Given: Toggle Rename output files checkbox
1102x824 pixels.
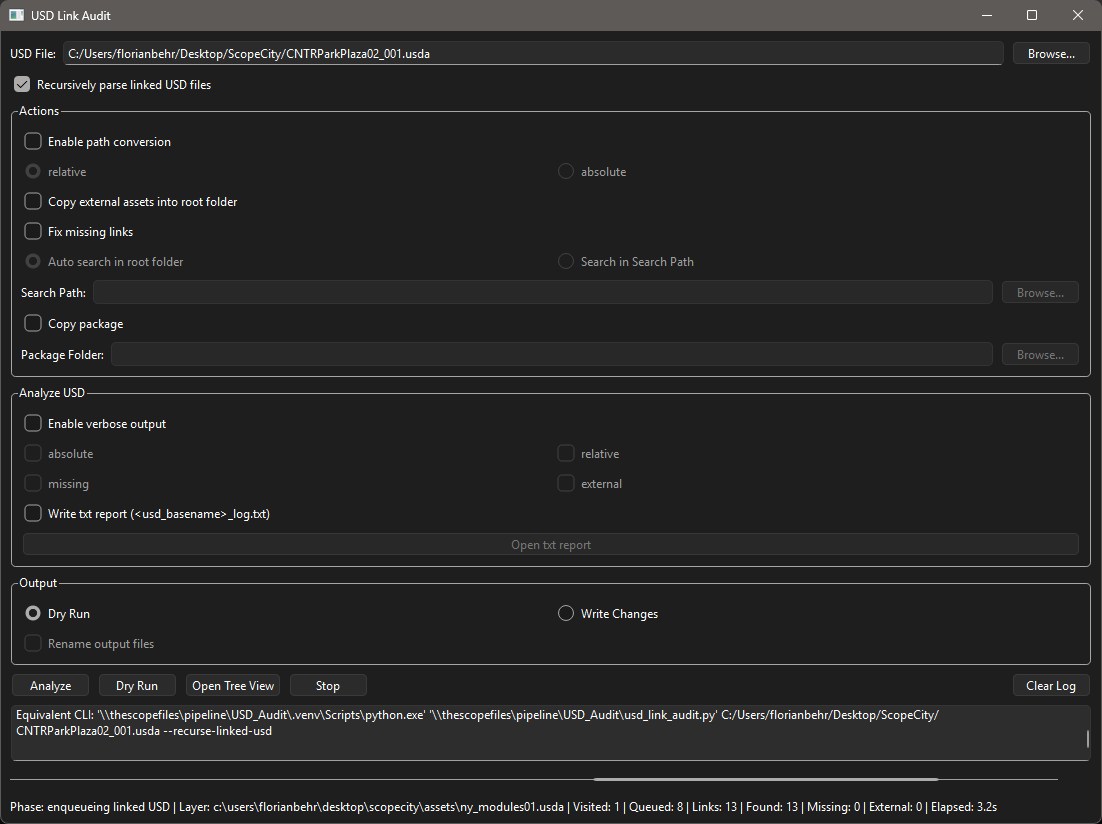Looking at the screenshot, I should pos(33,643).
